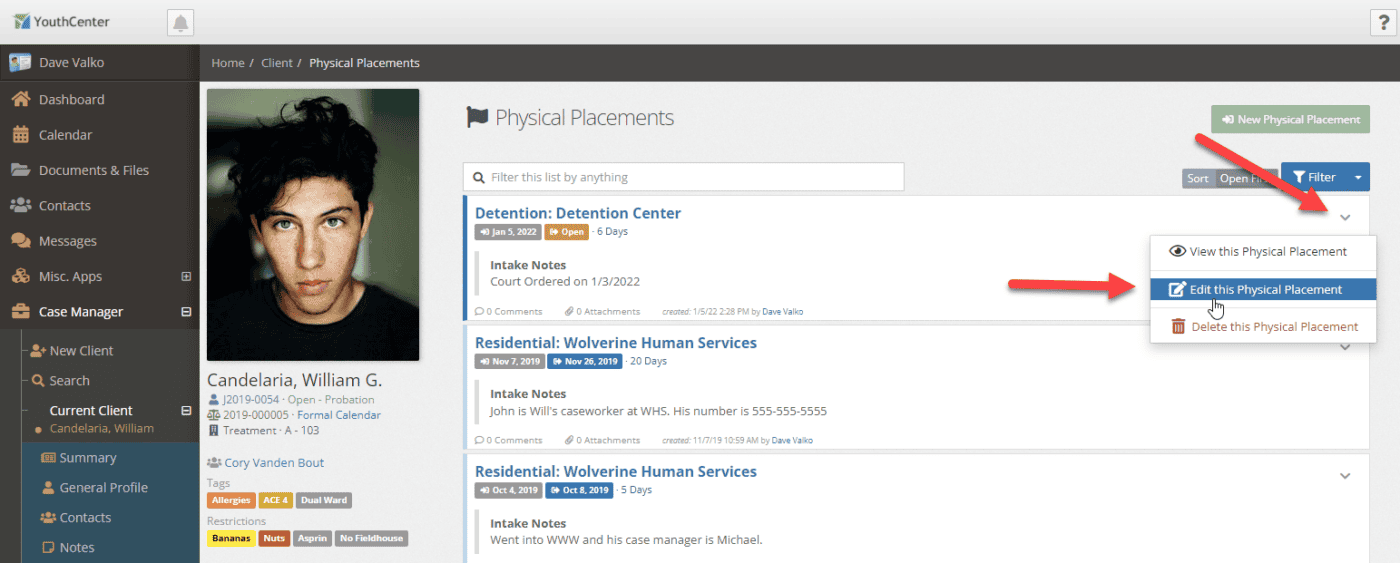This screenshot has width=1400, height=563.
Task: Open the Filter dropdown caret
Action: pos(1358,178)
